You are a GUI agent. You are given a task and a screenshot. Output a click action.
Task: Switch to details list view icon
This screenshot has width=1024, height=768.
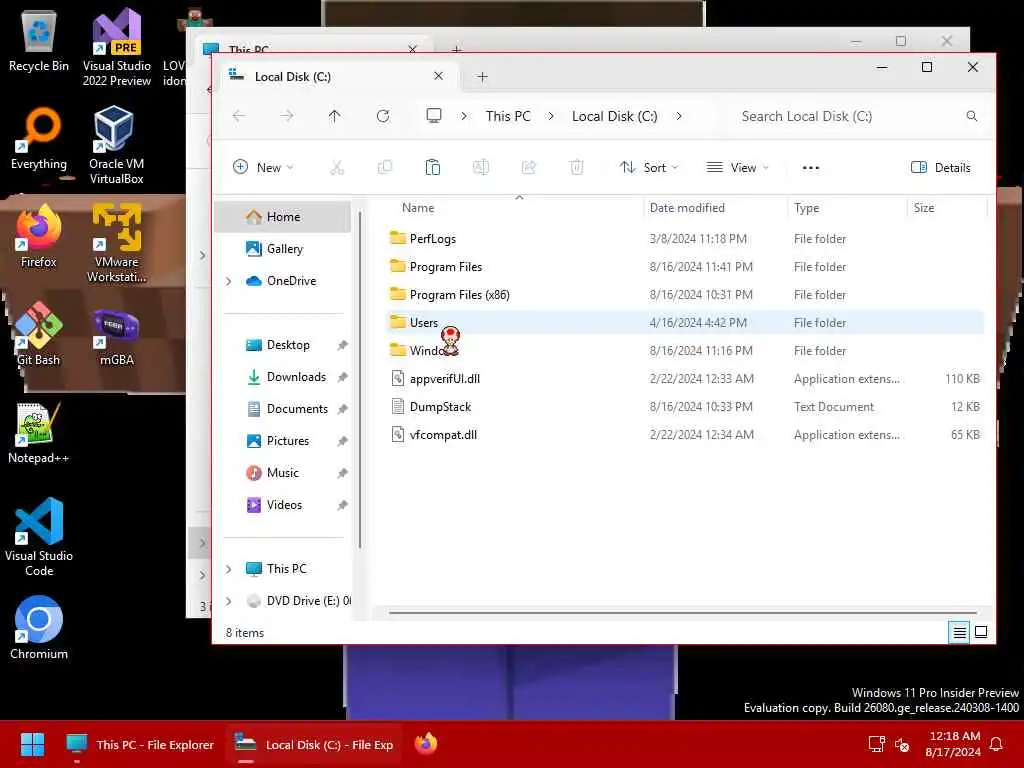pyautogui.click(x=959, y=632)
